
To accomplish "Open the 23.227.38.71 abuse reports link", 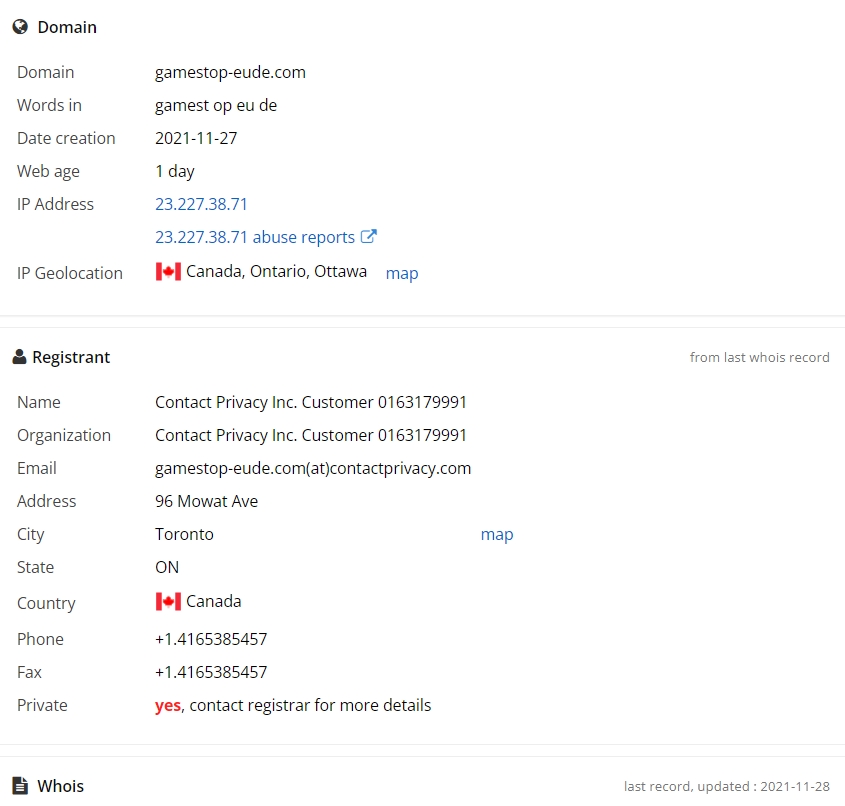I will [x=255, y=237].
